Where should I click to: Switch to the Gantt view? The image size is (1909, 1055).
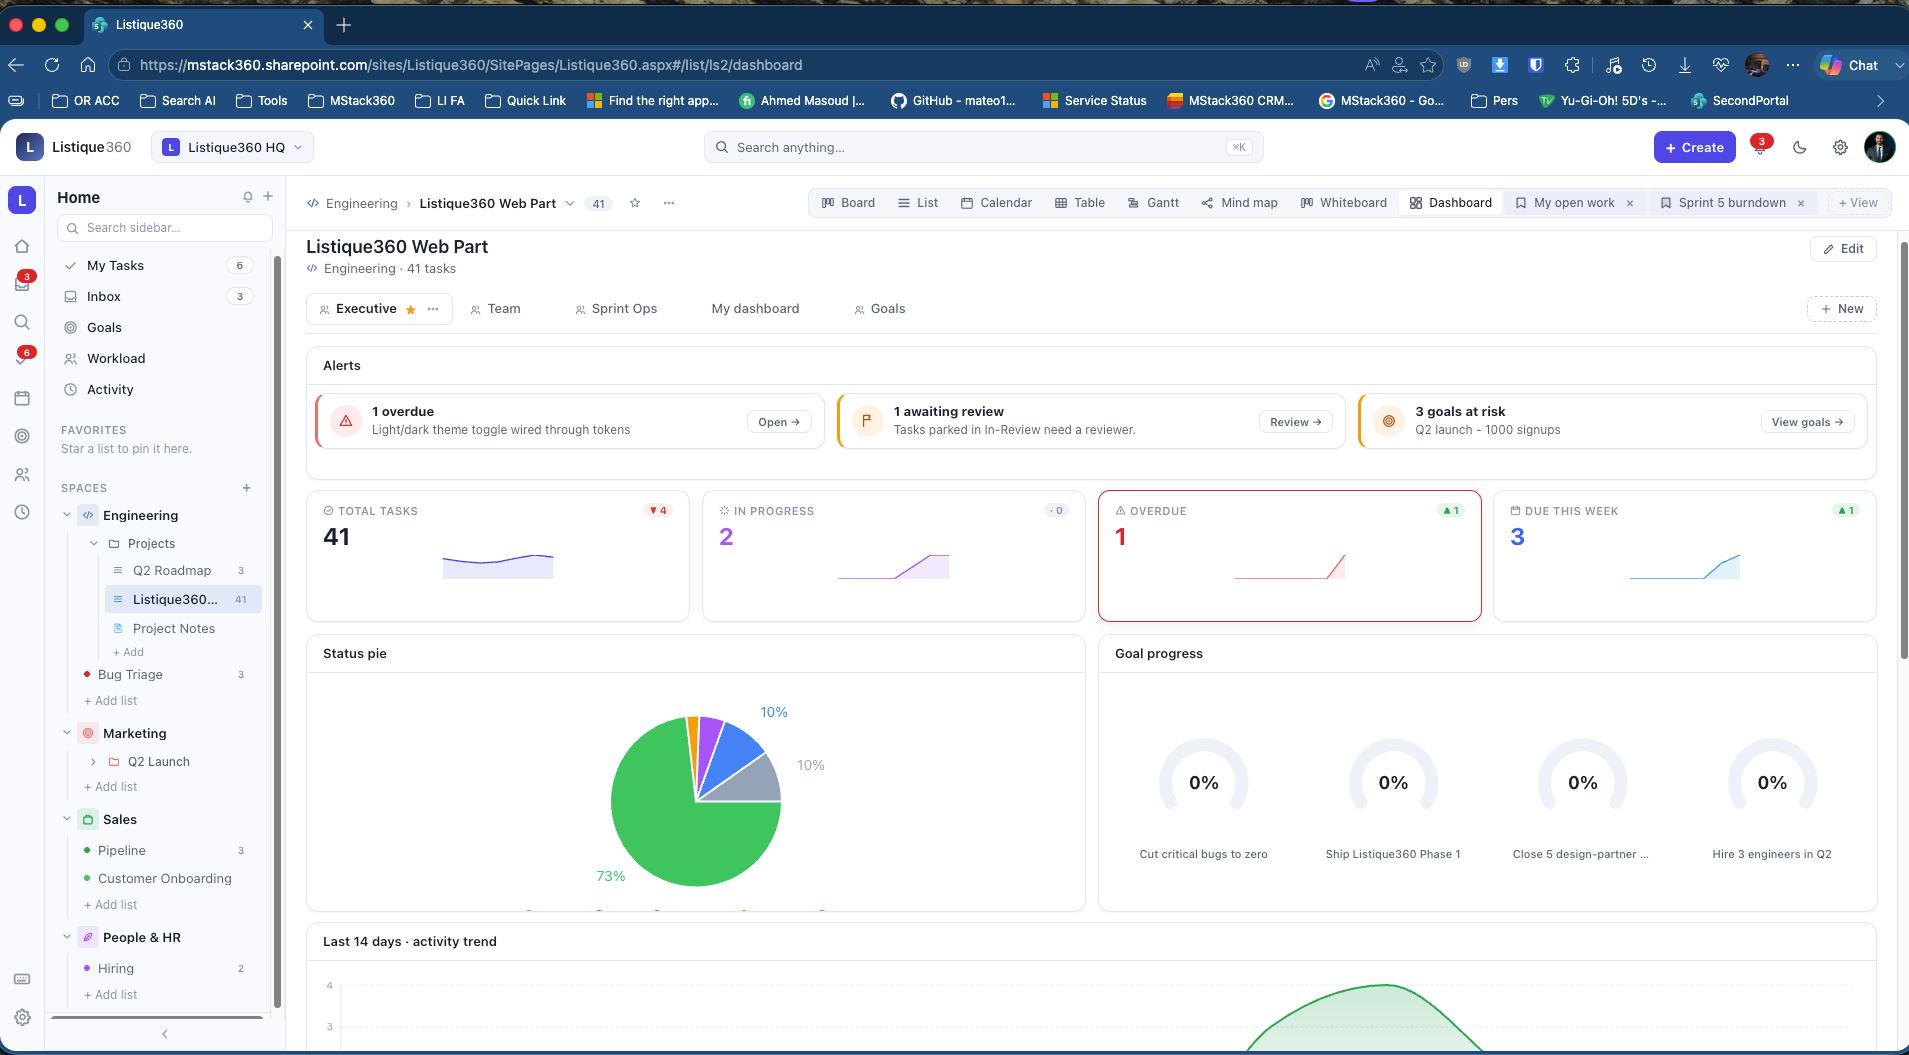pos(1153,203)
